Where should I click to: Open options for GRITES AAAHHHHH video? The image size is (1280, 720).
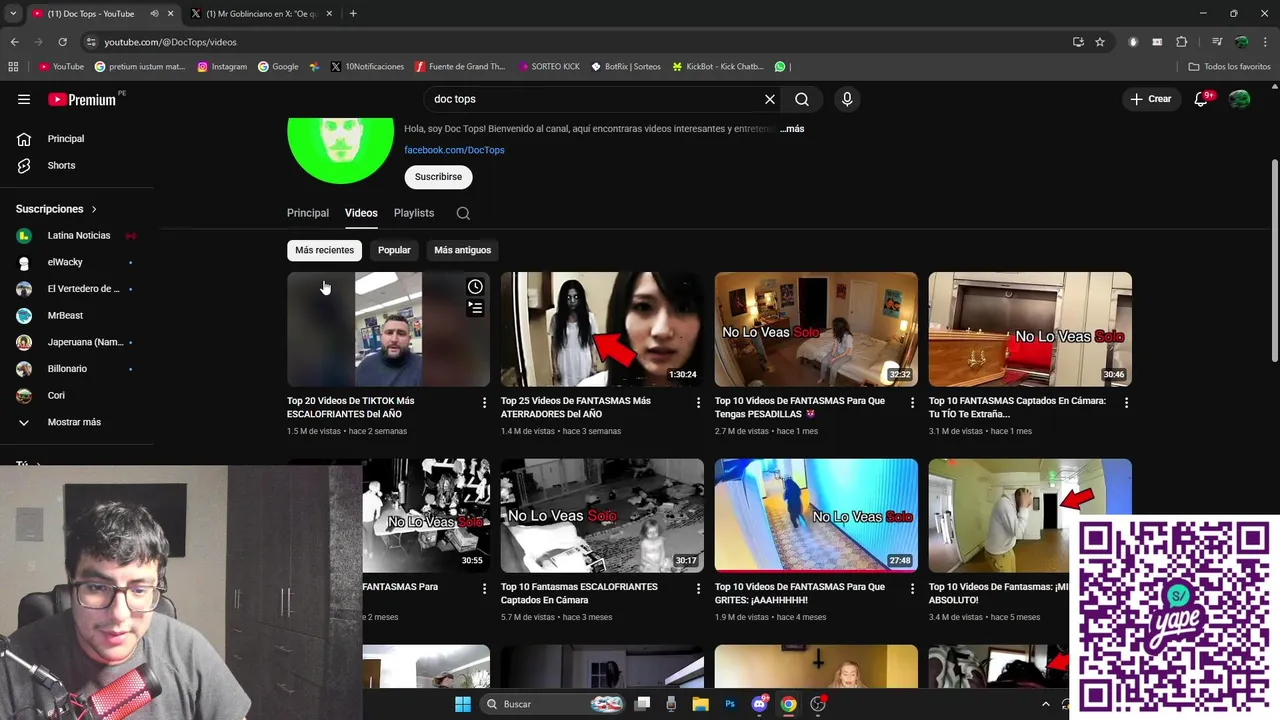click(x=912, y=589)
